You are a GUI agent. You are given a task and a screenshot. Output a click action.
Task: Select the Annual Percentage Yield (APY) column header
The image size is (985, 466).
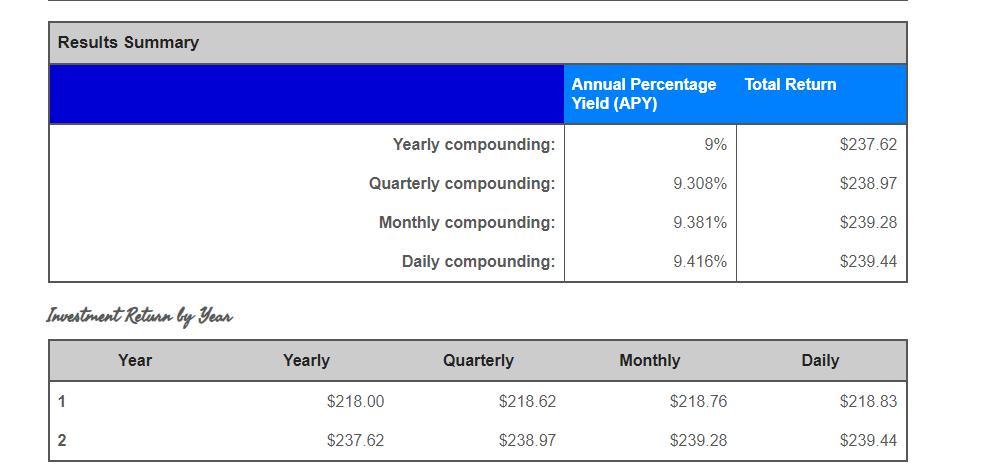[x=644, y=94]
